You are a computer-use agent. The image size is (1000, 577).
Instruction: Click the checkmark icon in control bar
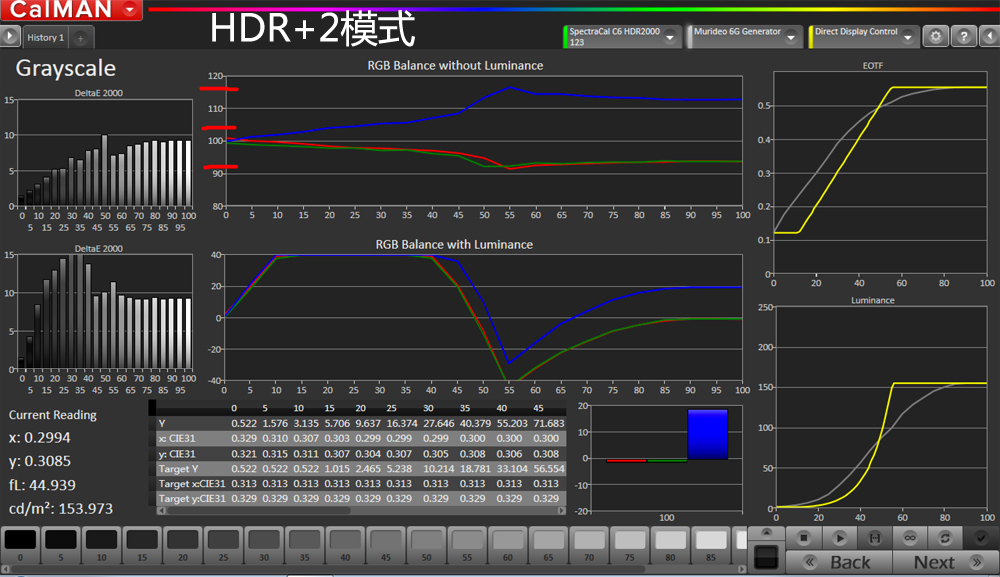(980, 538)
